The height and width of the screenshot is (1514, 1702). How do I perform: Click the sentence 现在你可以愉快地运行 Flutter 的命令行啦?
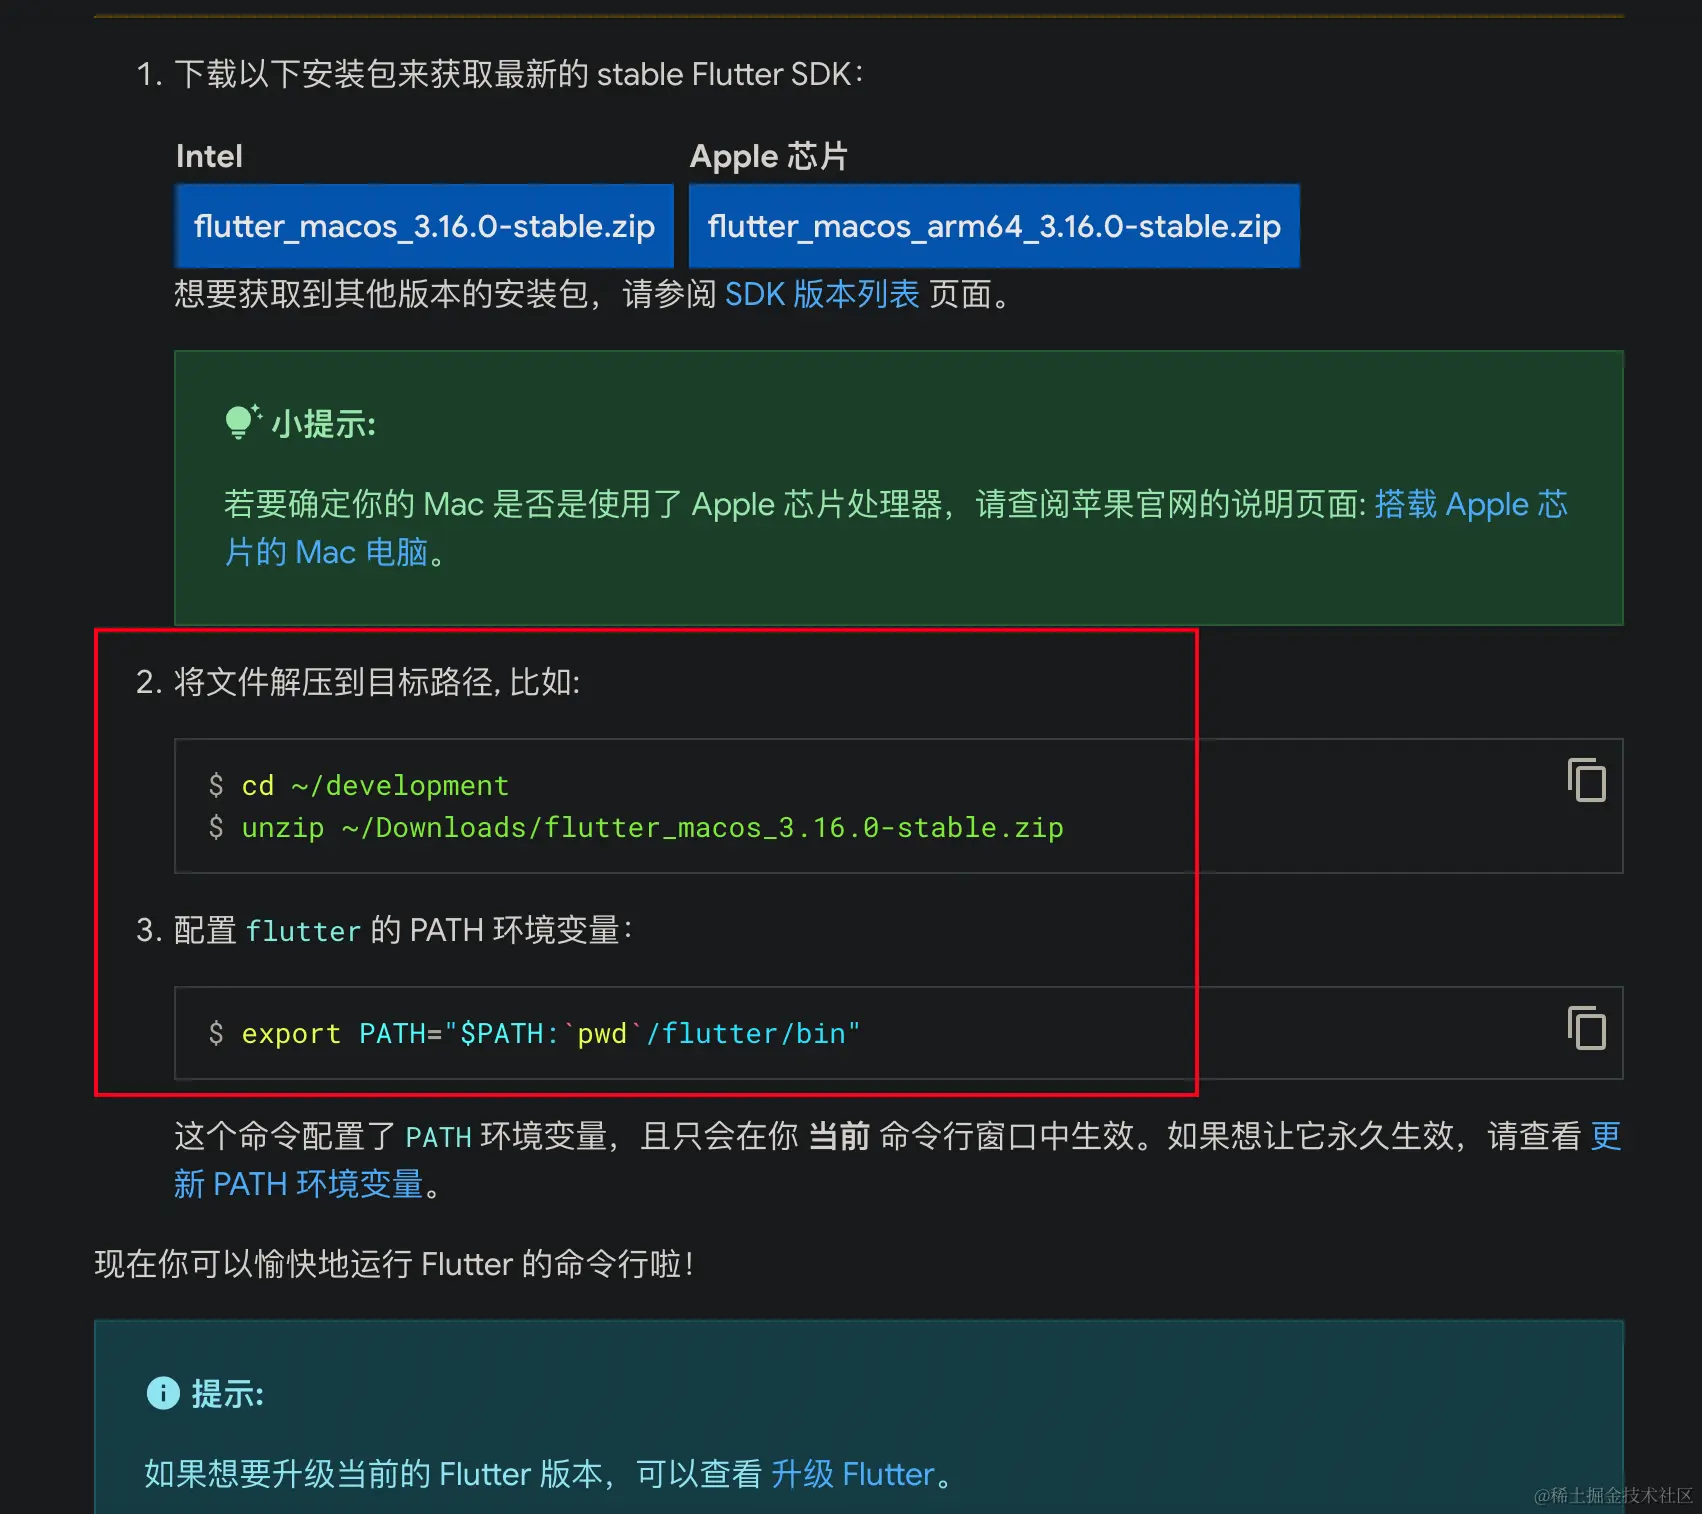(x=394, y=1264)
